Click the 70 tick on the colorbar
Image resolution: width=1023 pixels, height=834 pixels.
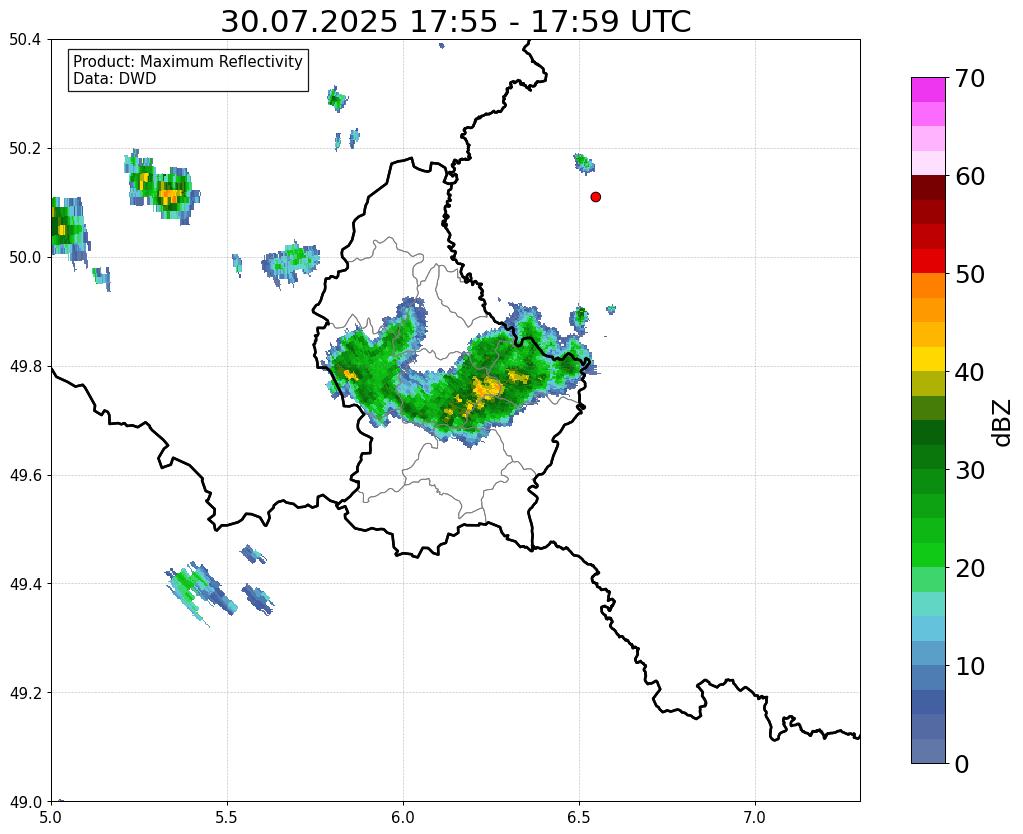pos(969,78)
